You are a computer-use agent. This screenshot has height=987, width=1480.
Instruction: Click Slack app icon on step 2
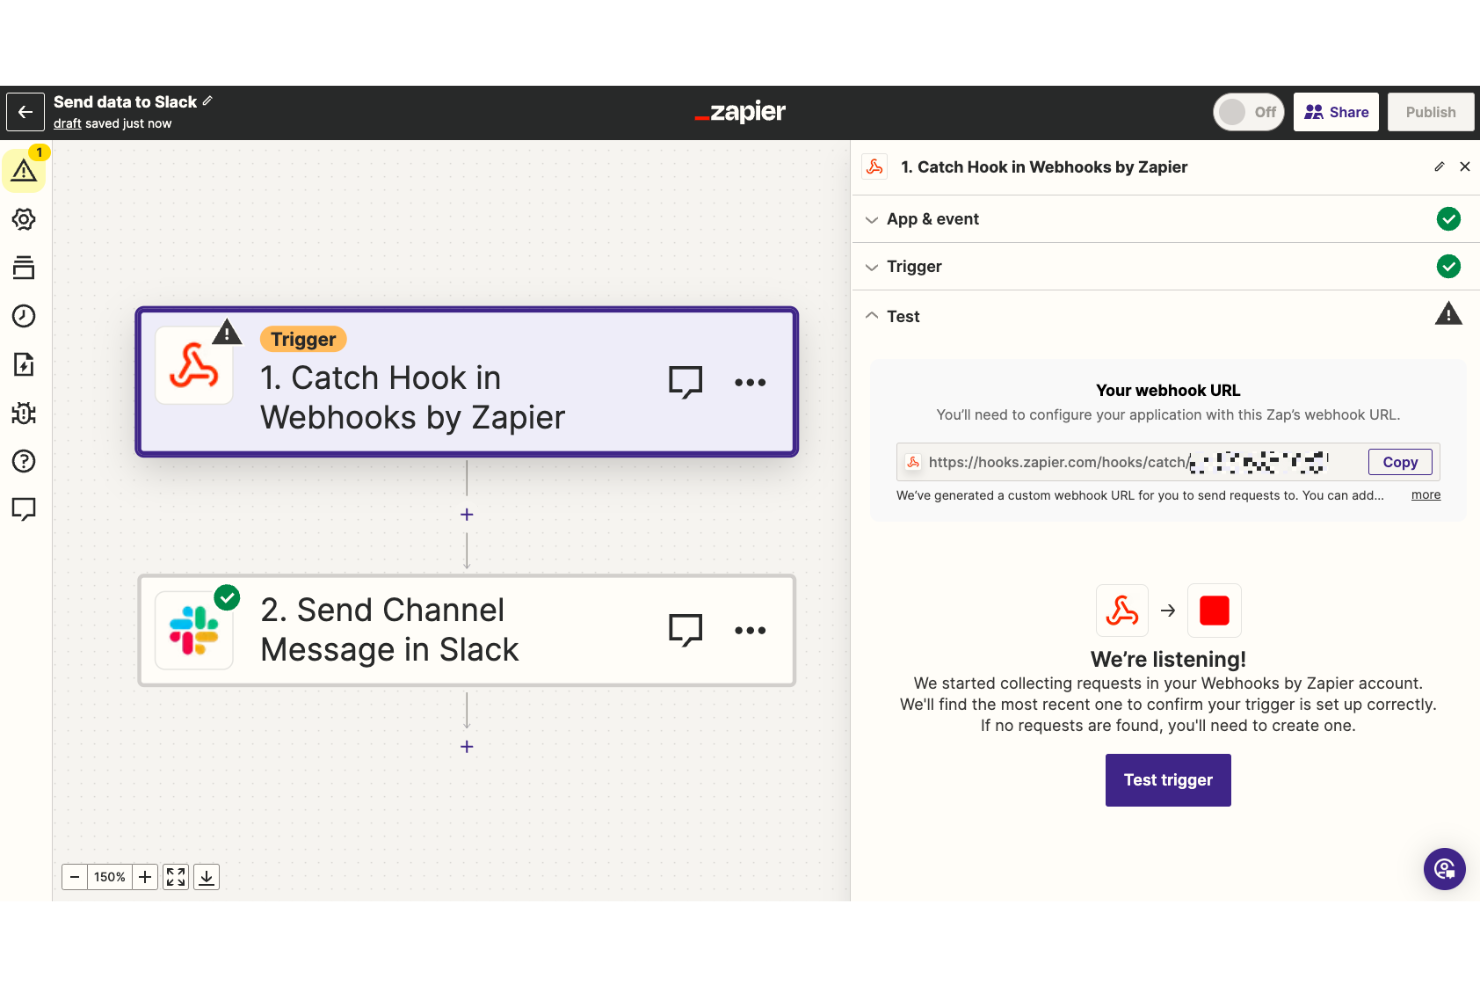(194, 630)
